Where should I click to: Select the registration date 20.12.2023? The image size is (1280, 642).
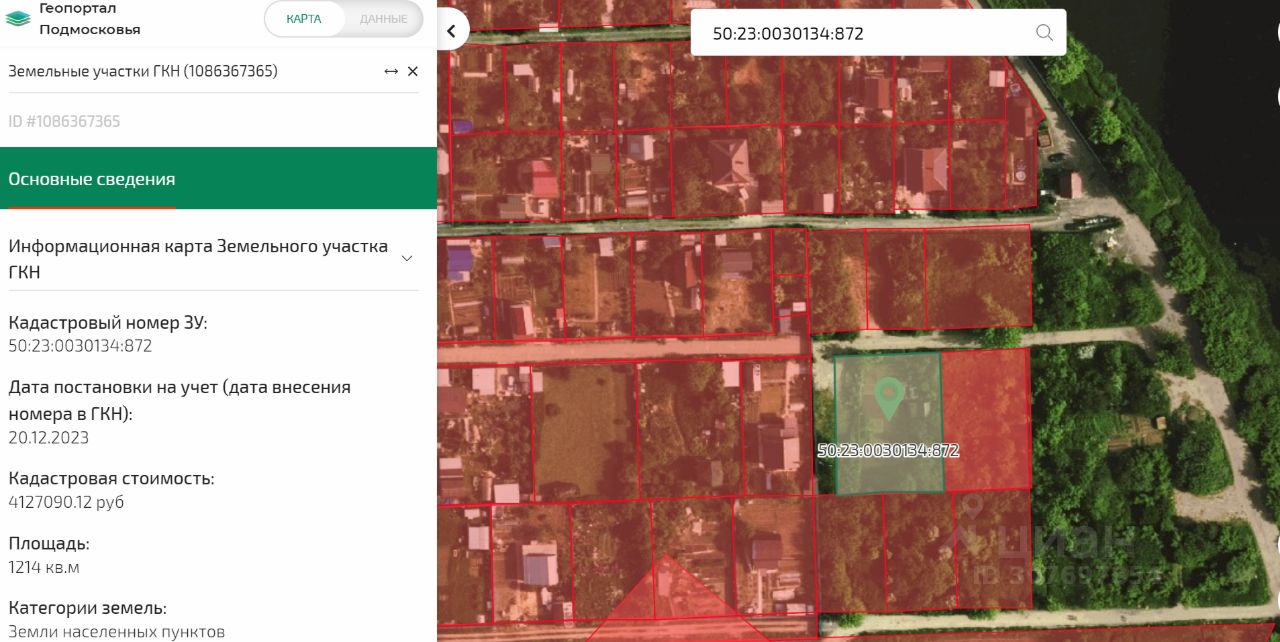[49, 438]
